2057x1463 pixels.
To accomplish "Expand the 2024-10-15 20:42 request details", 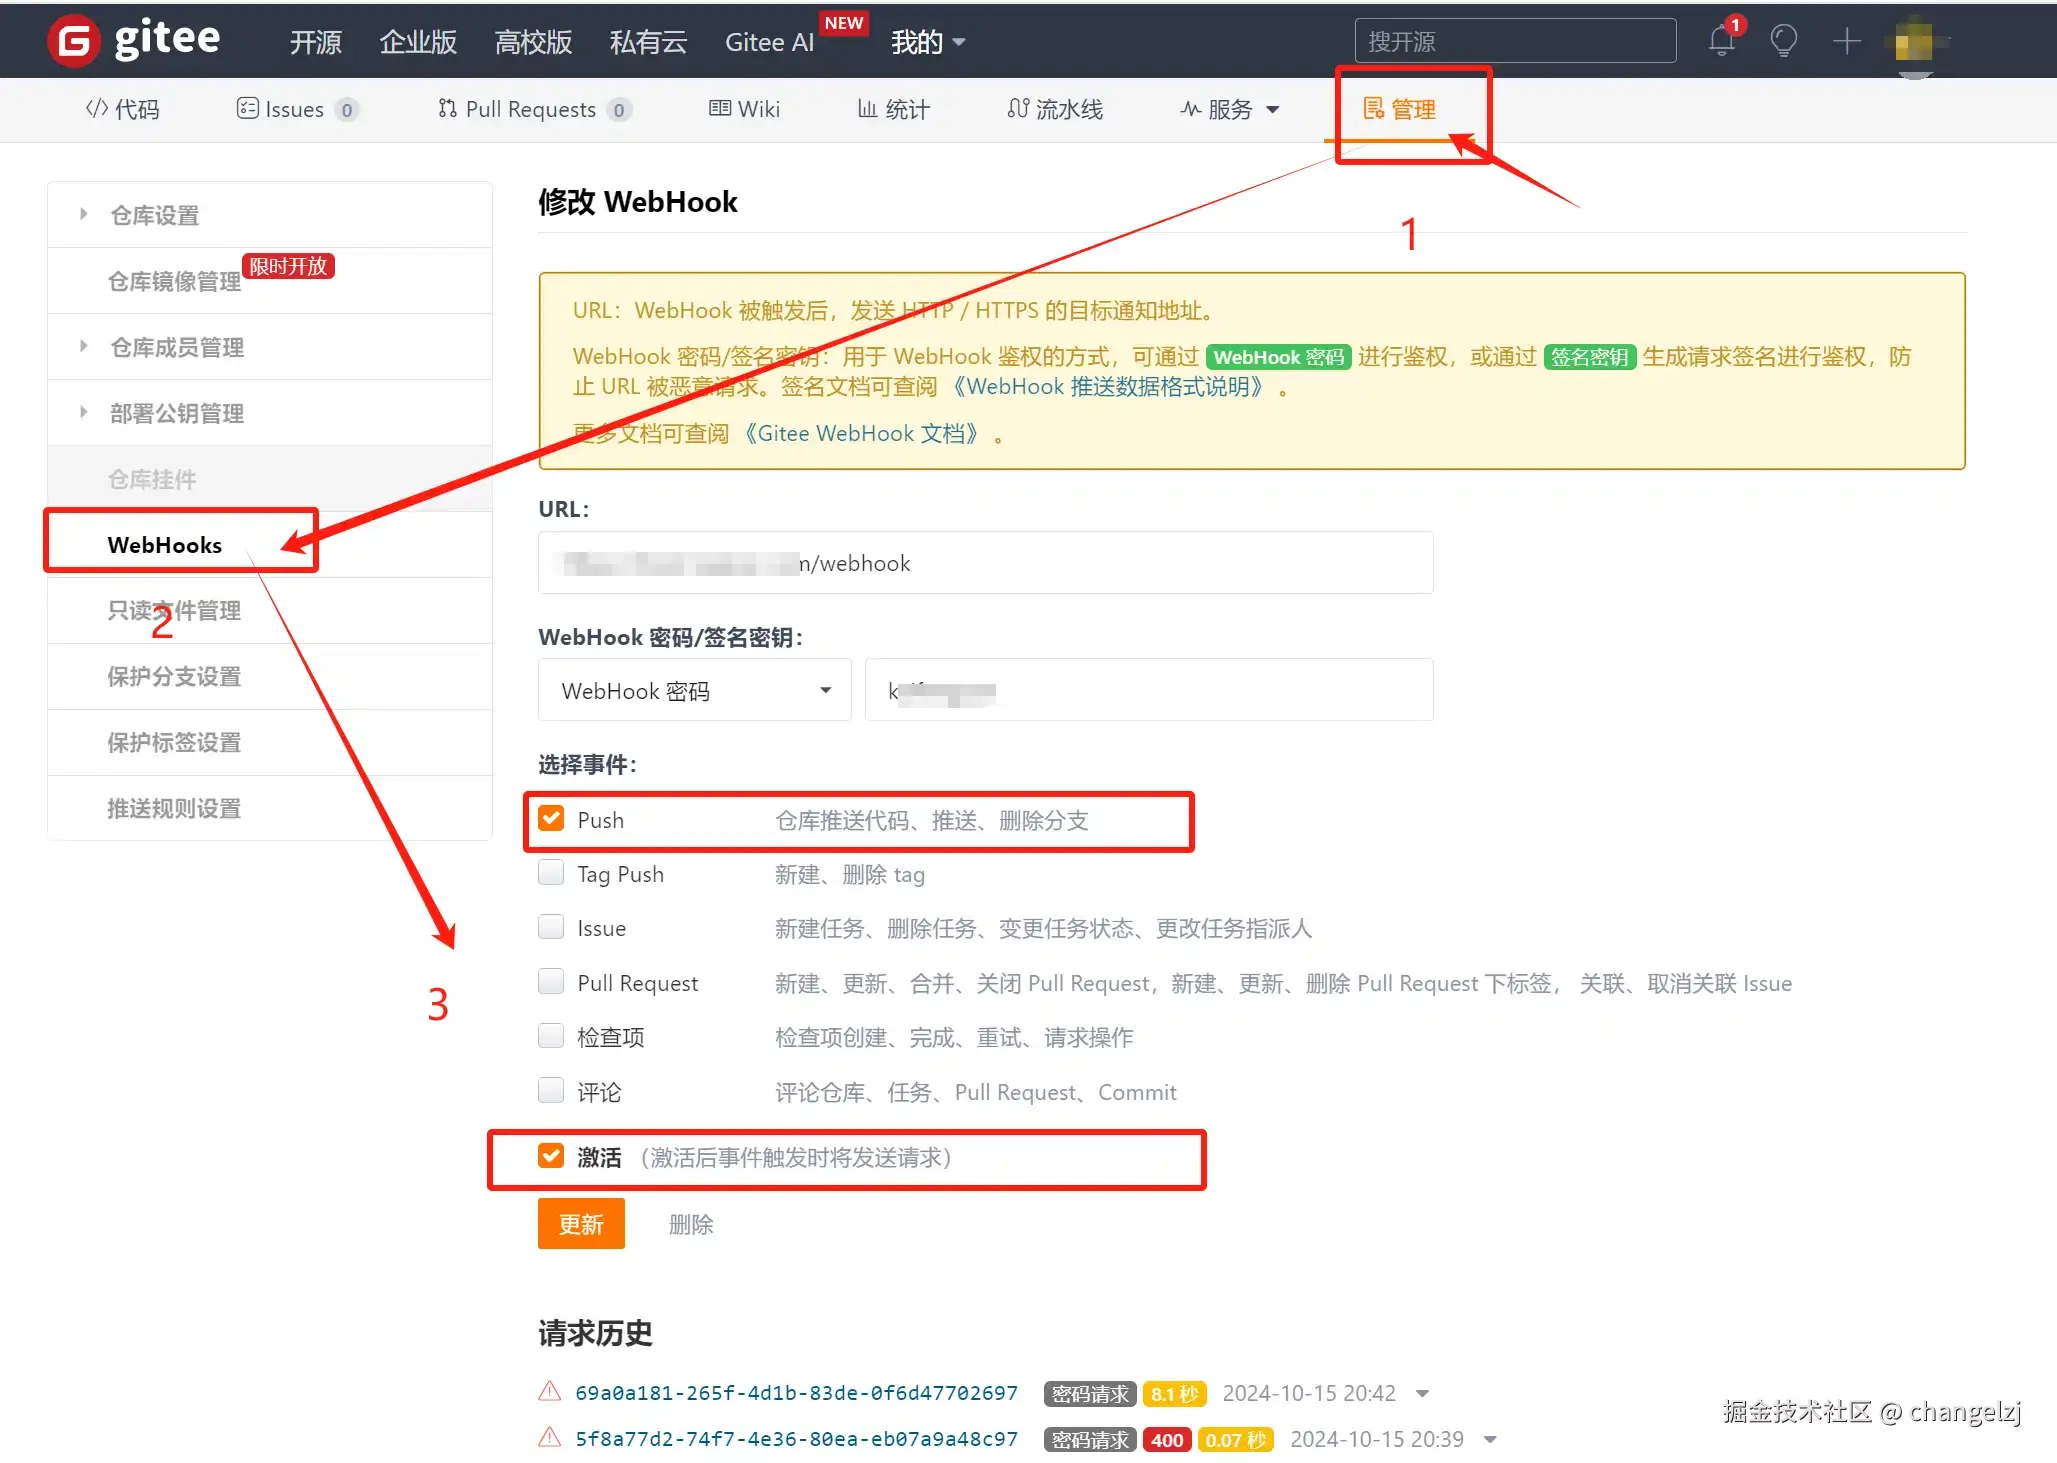I will (1423, 1393).
